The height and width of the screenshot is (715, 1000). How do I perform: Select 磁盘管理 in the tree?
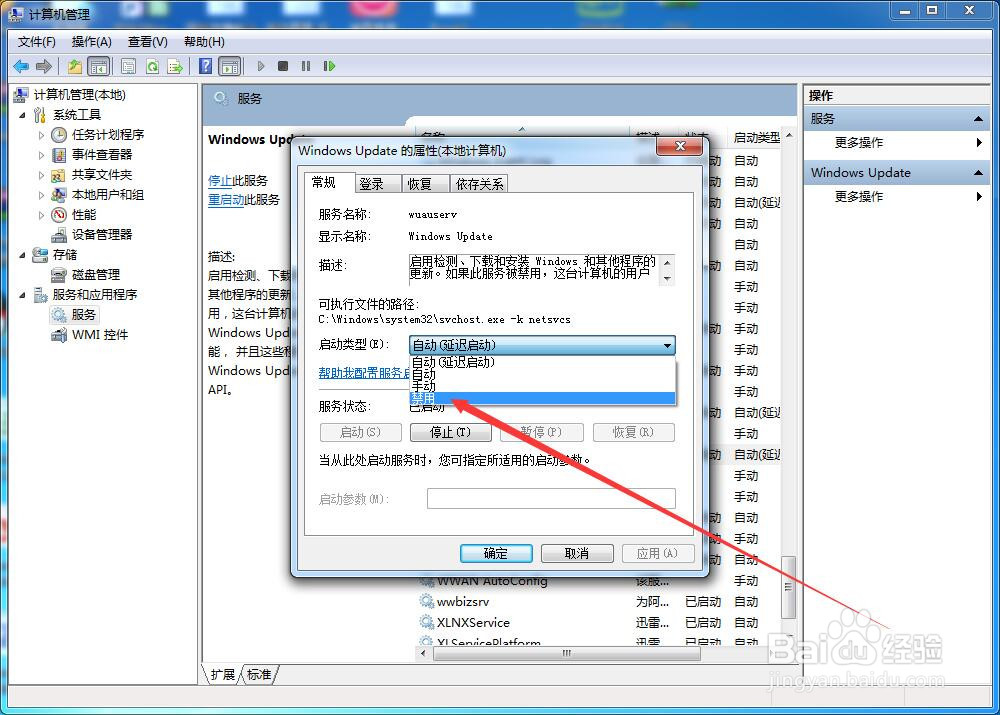click(96, 274)
